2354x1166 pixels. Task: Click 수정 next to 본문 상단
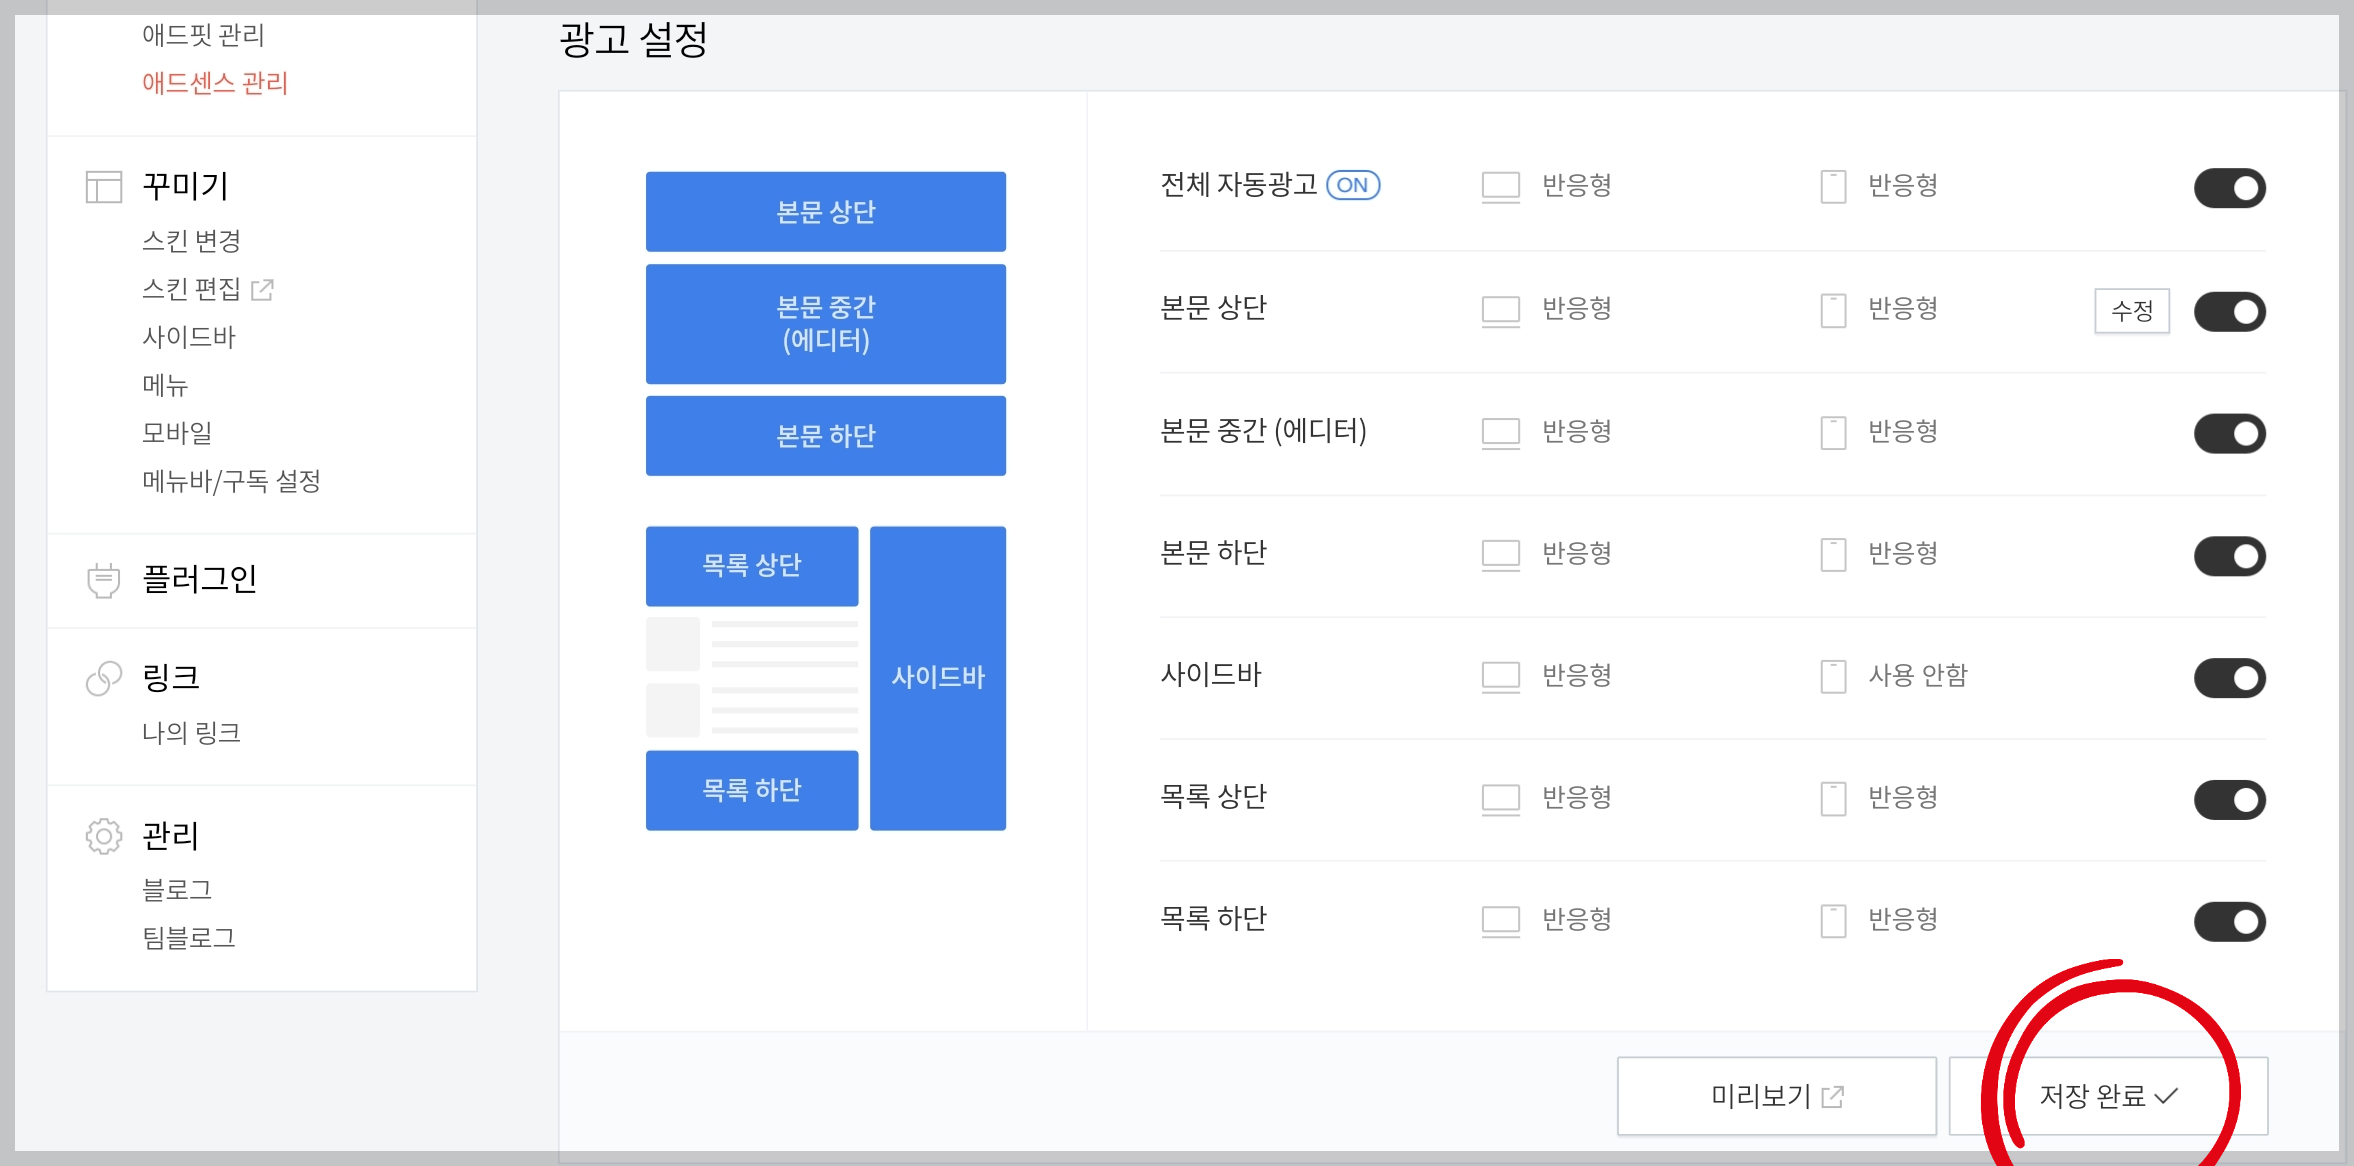click(2132, 311)
